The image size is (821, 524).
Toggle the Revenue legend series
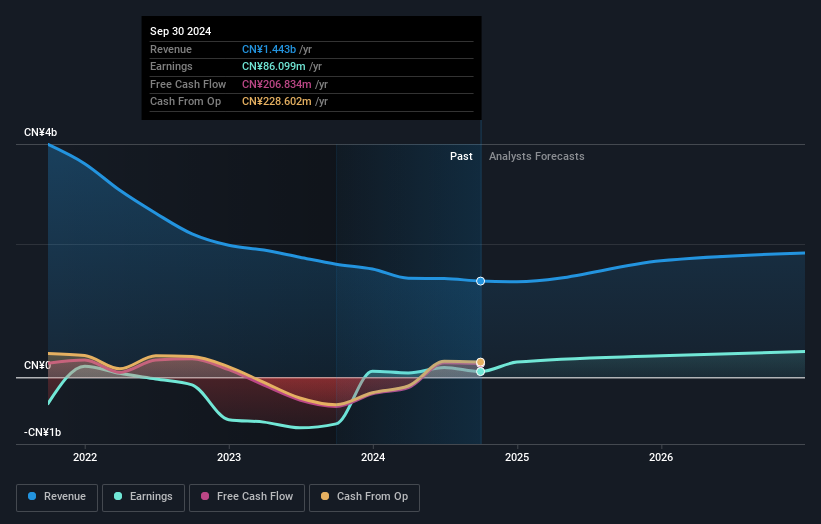57,497
